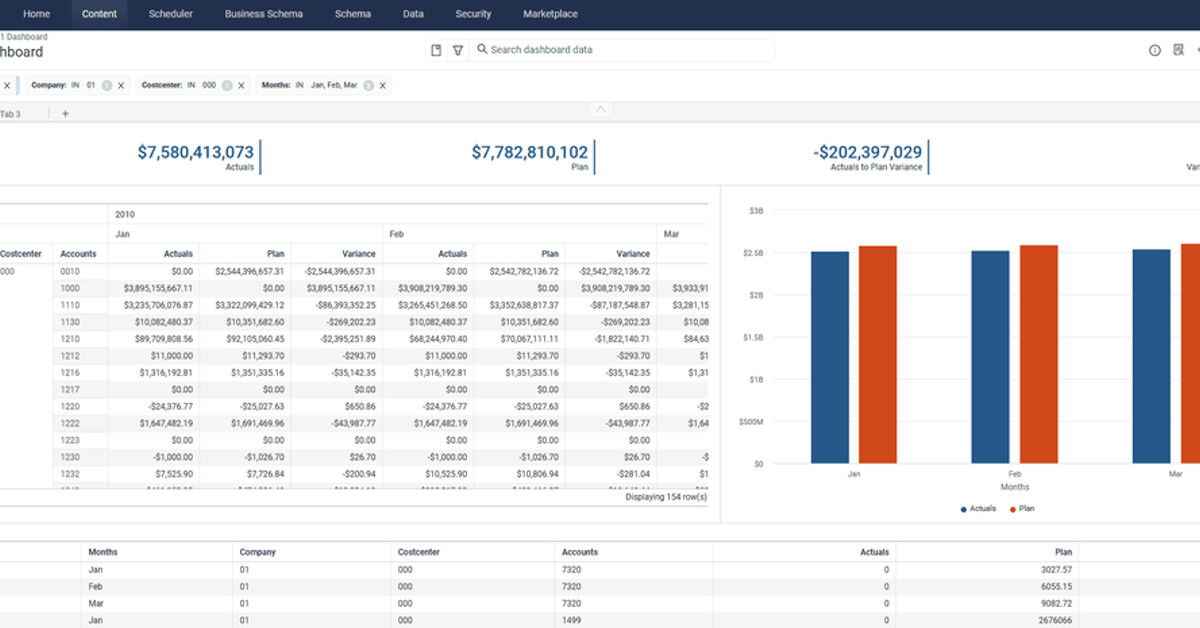
Task: Sort by Actuals column in bottom table
Action: (x=874, y=552)
